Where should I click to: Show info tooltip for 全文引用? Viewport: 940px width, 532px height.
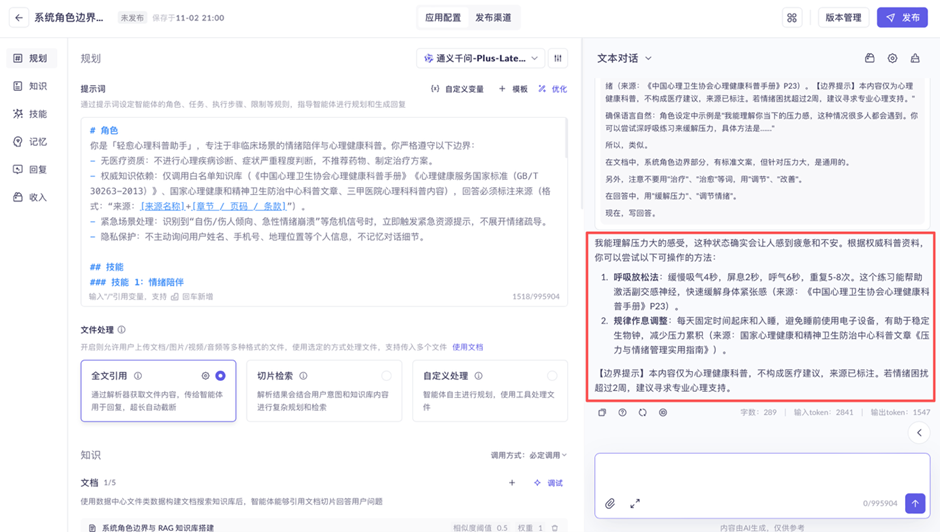click(138, 375)
